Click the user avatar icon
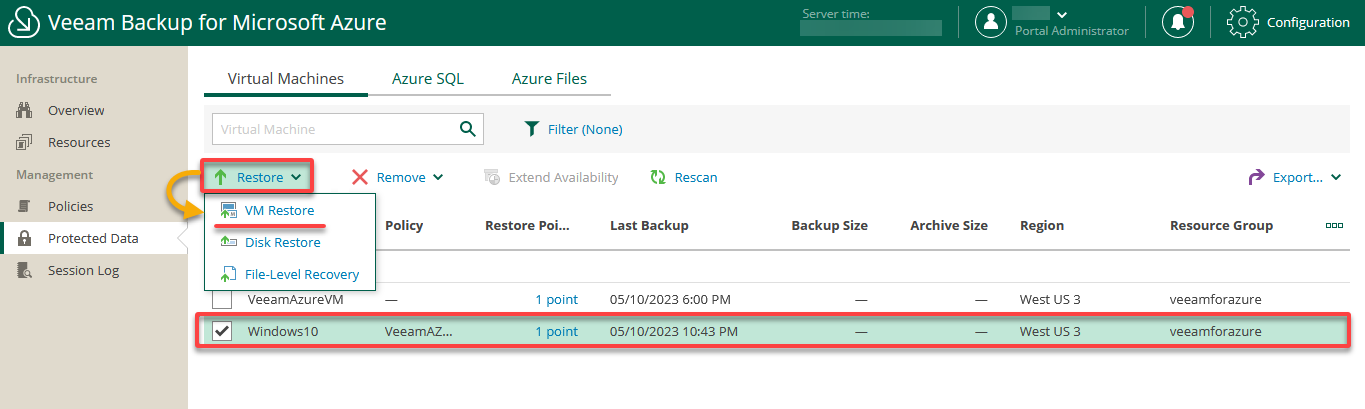1365x409 pixels. click(990, 22)
